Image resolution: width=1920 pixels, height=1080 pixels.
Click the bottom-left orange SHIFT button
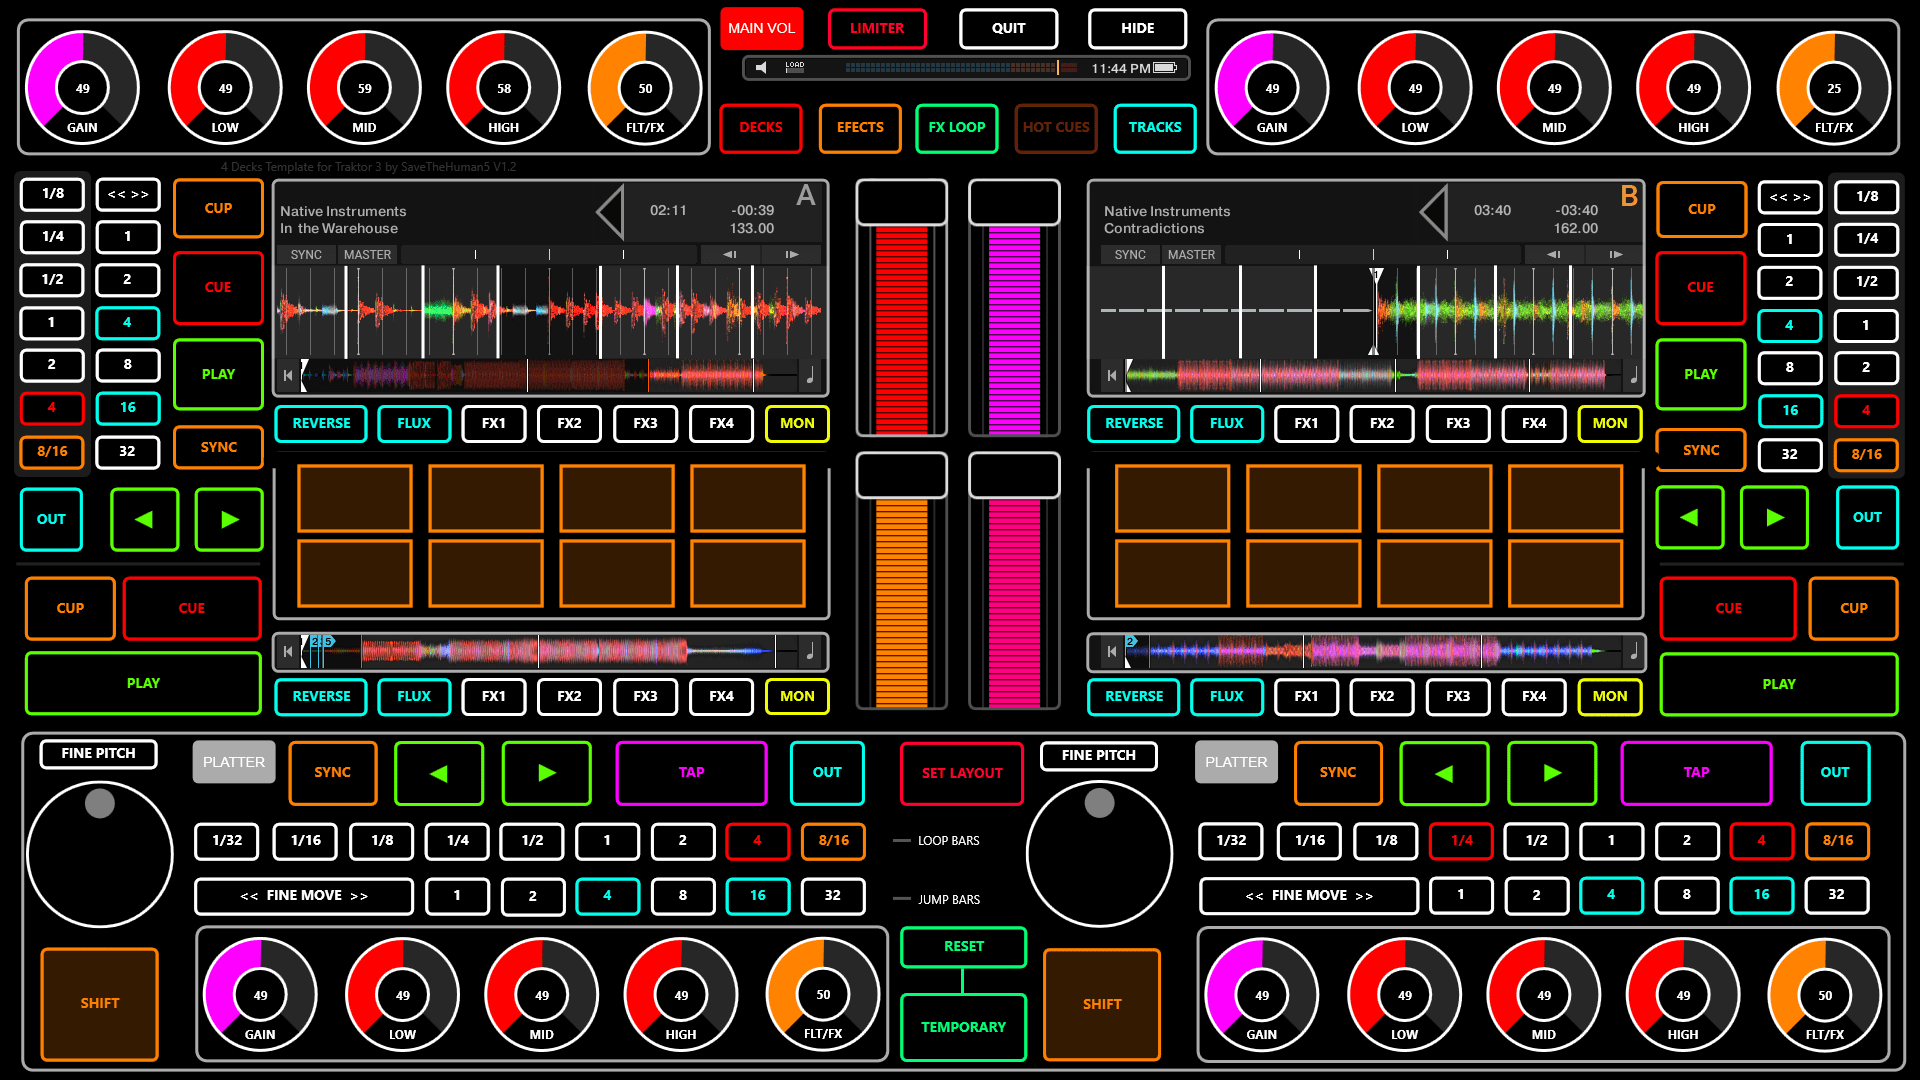[100, 1004]
